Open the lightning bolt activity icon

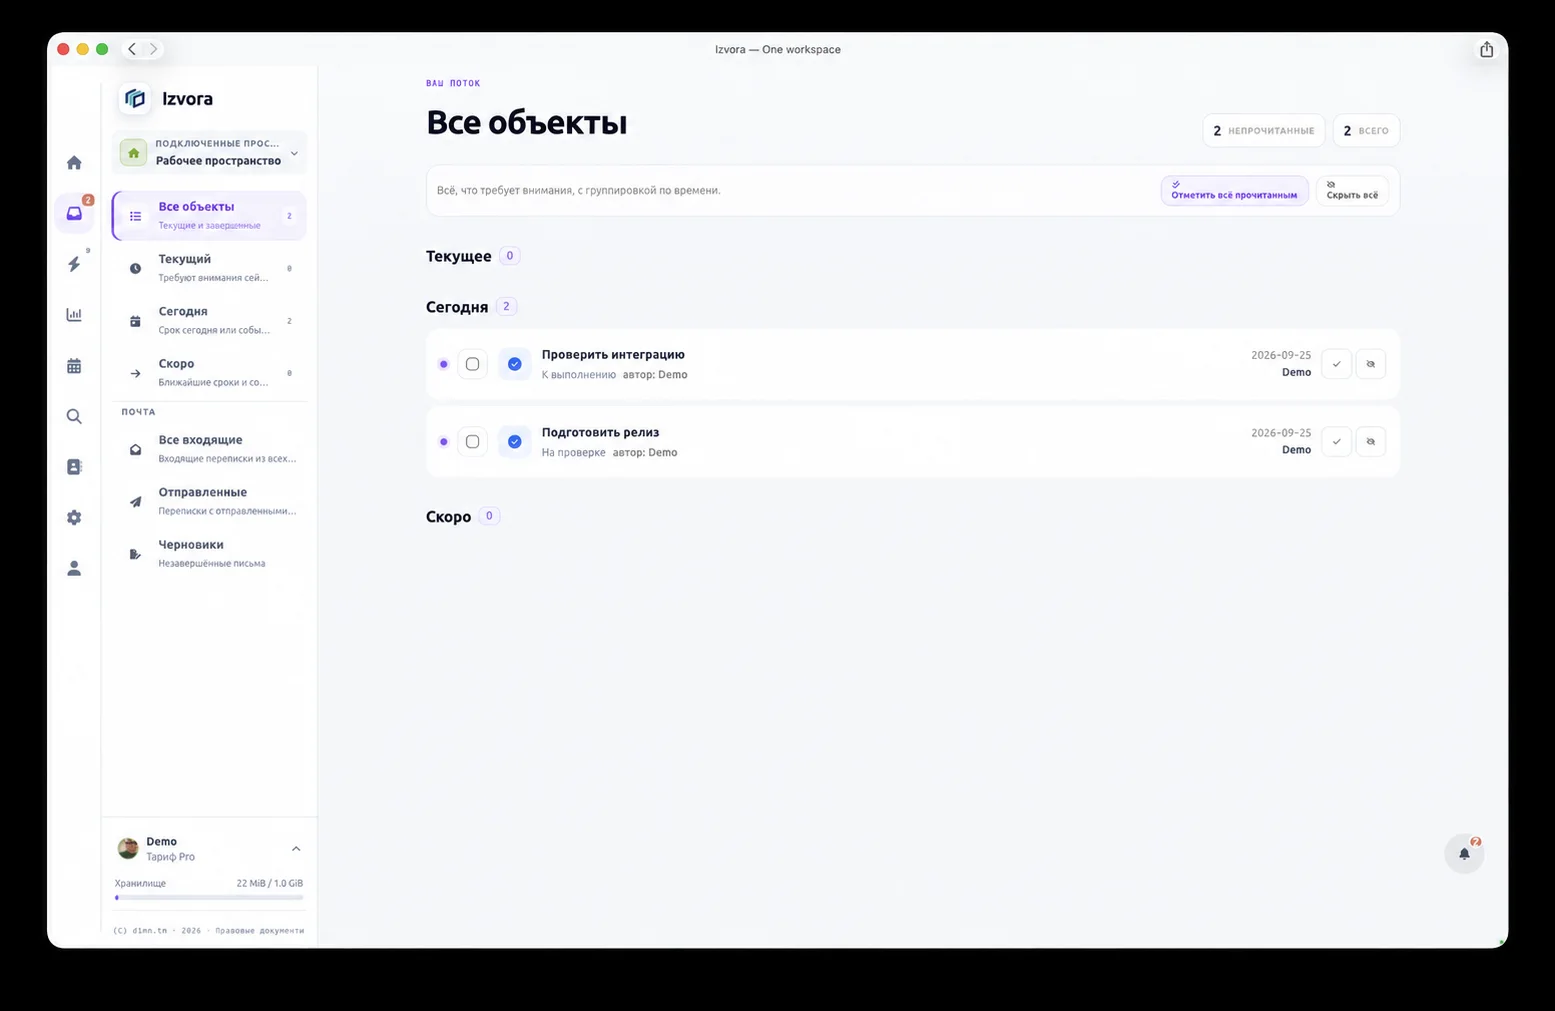point(74,264)
